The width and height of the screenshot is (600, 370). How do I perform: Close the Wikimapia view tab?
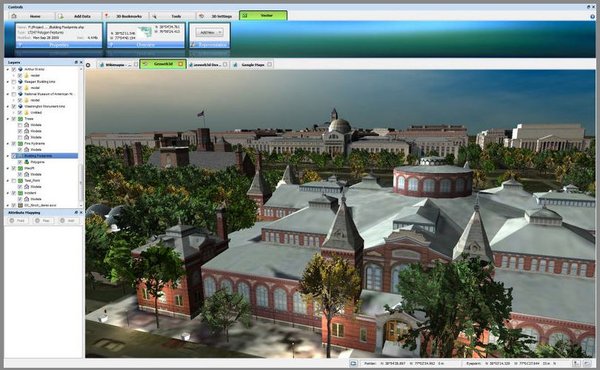(136, 64)
